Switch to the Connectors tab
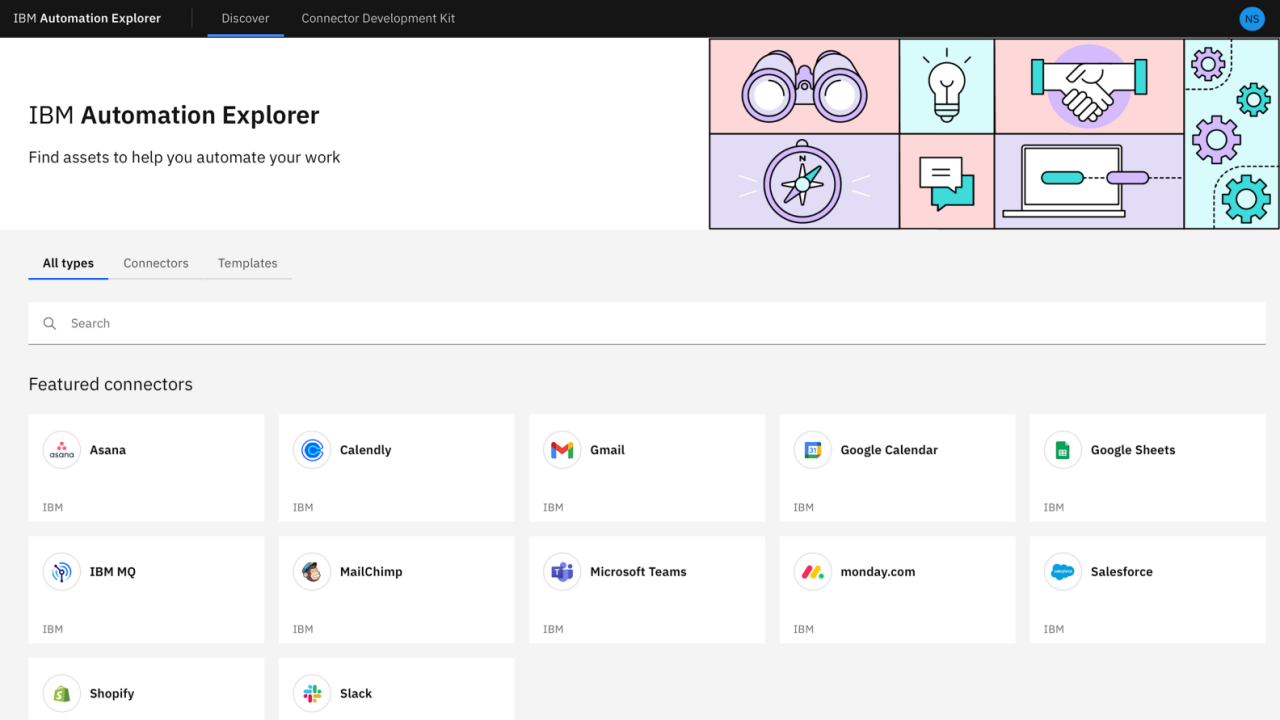This screenshot has height=720, width=1280. pyautogui.click(x=156, y=263)
